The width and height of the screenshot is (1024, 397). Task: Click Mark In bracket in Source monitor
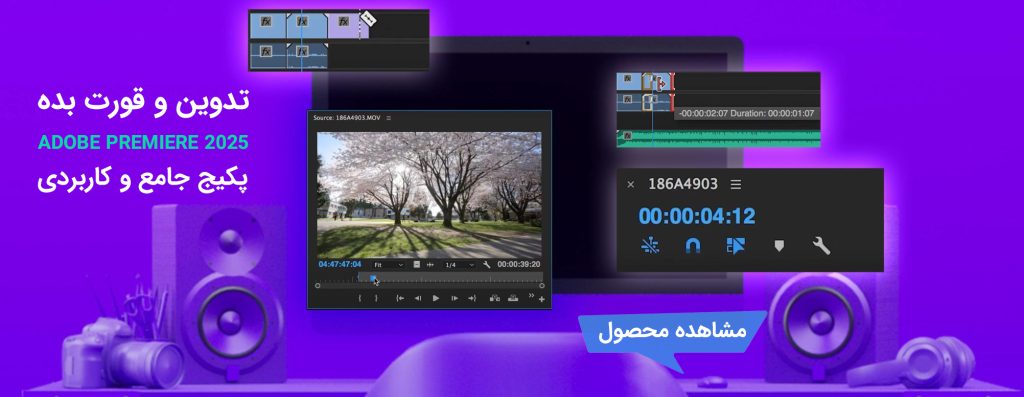[x=360, y=298]
